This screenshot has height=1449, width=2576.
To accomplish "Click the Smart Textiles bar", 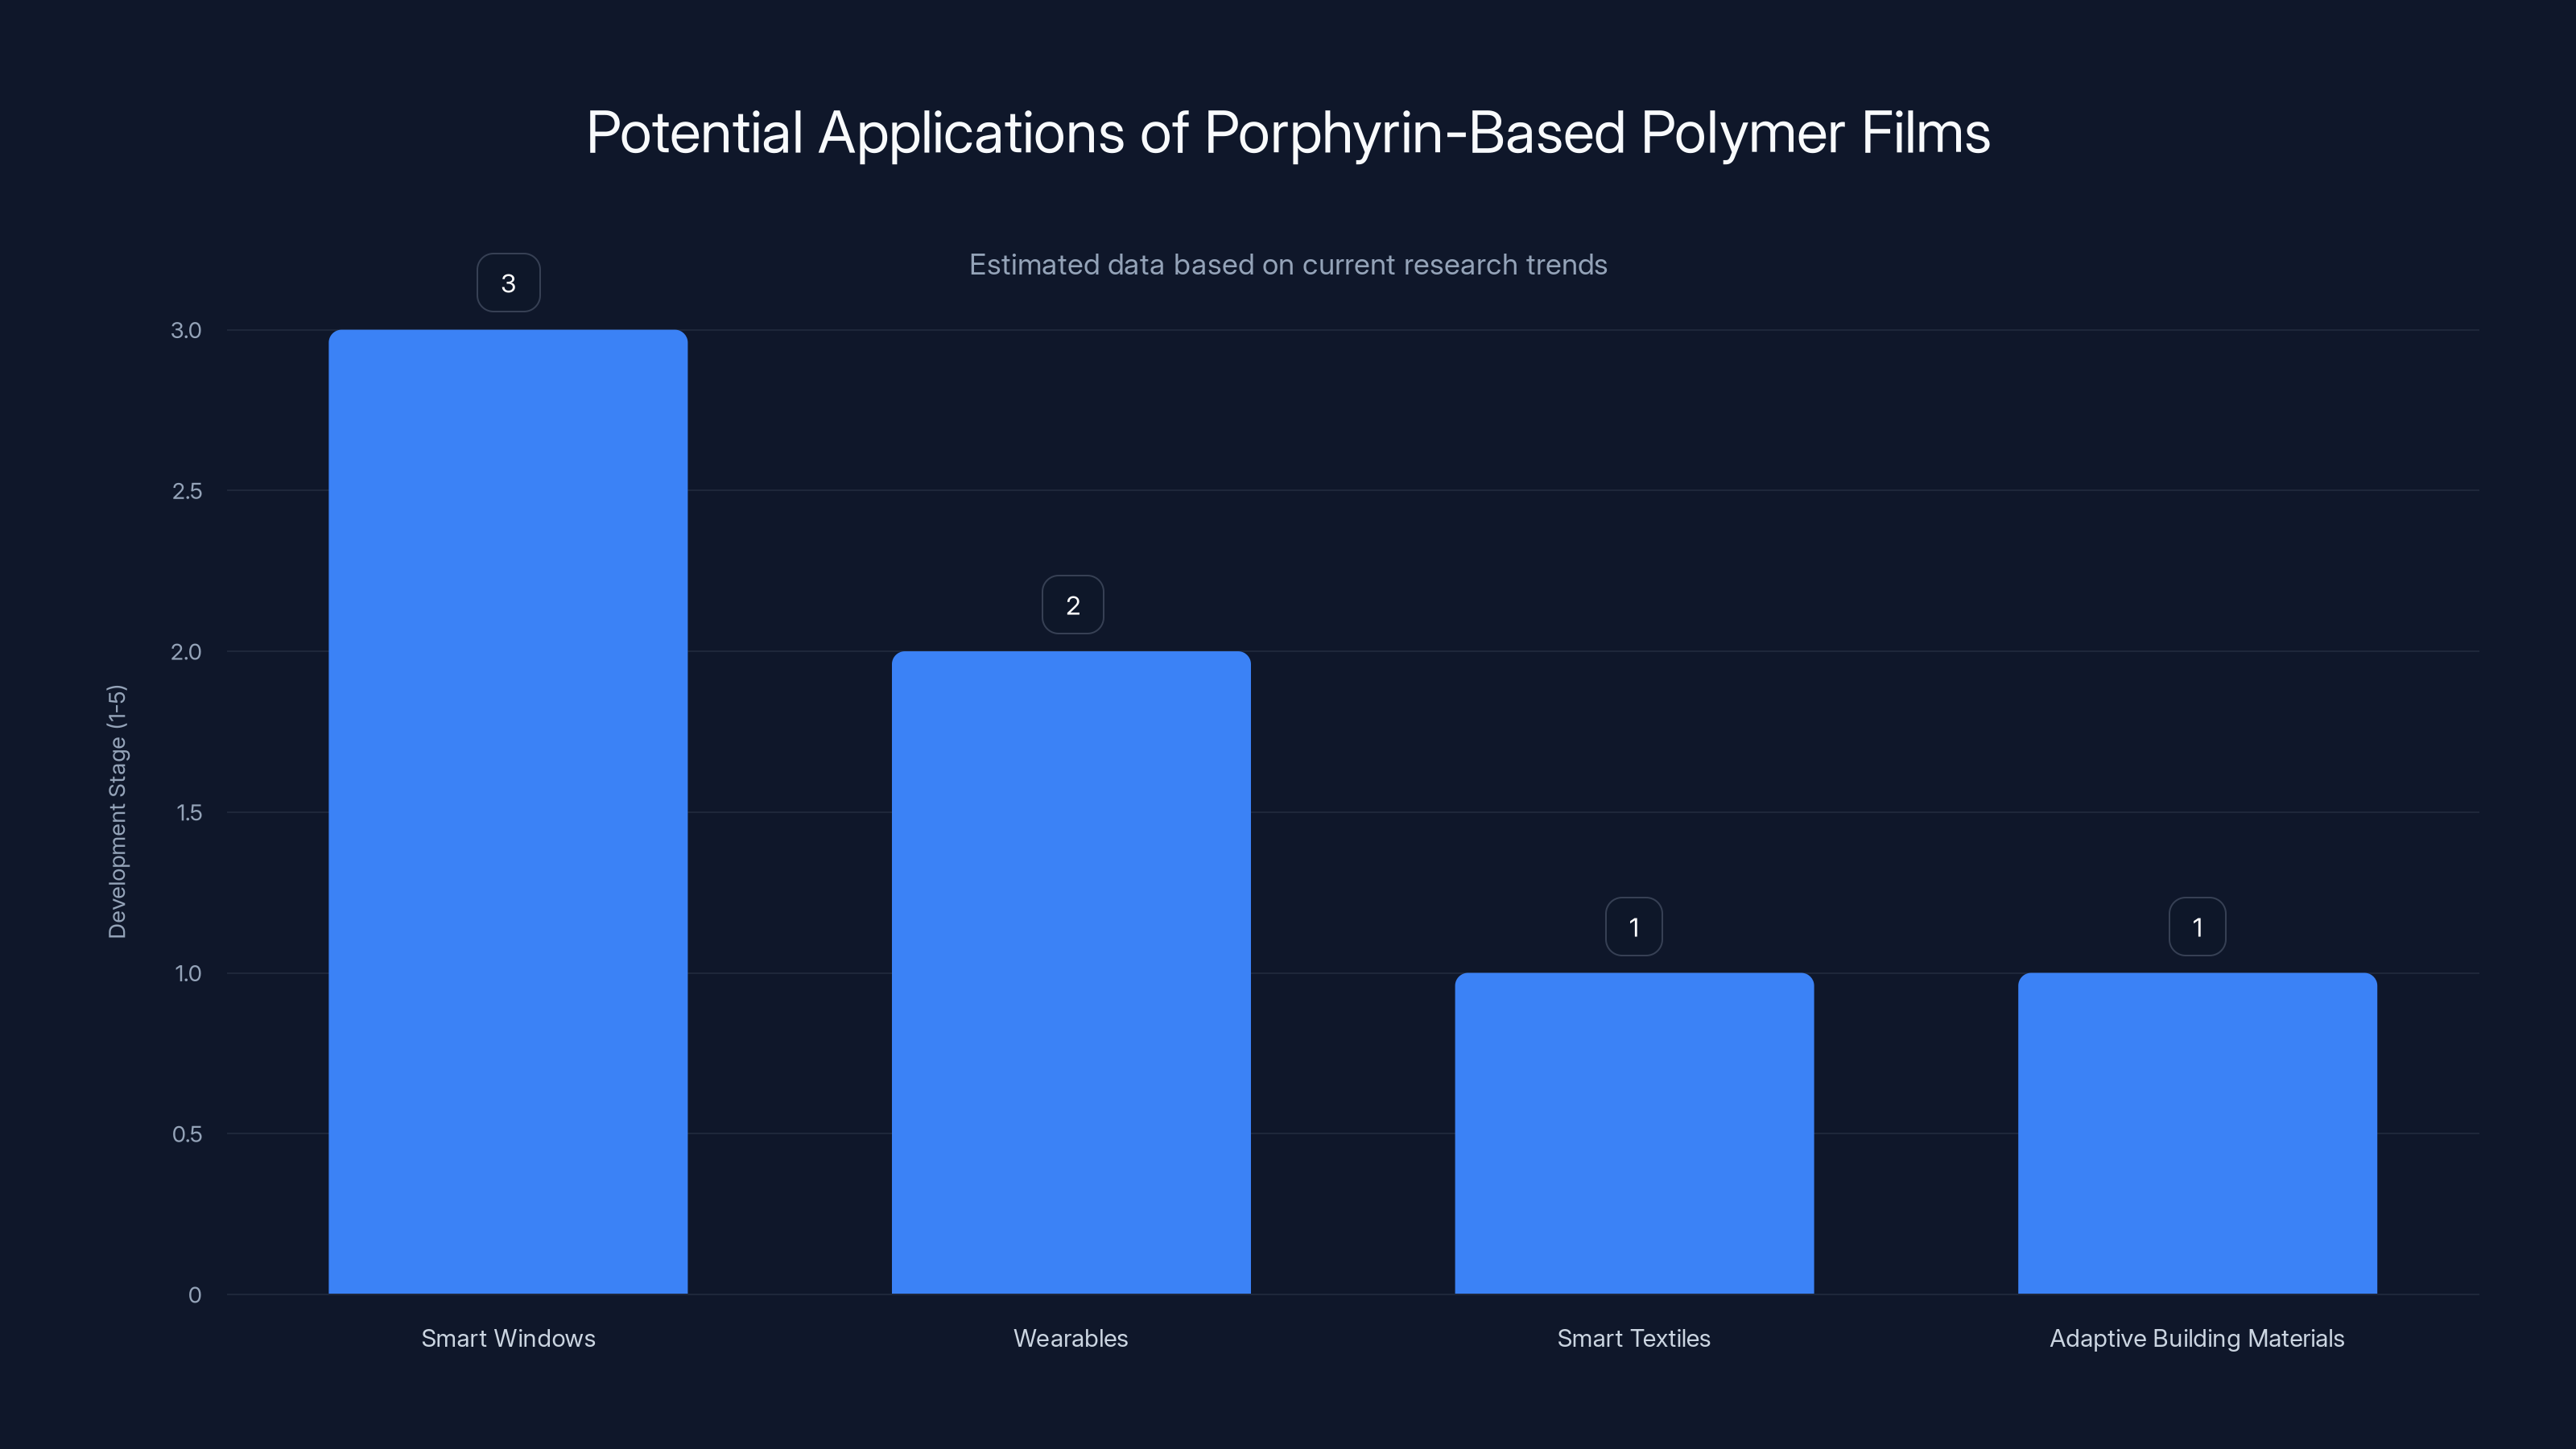I will [1634, 1133].
